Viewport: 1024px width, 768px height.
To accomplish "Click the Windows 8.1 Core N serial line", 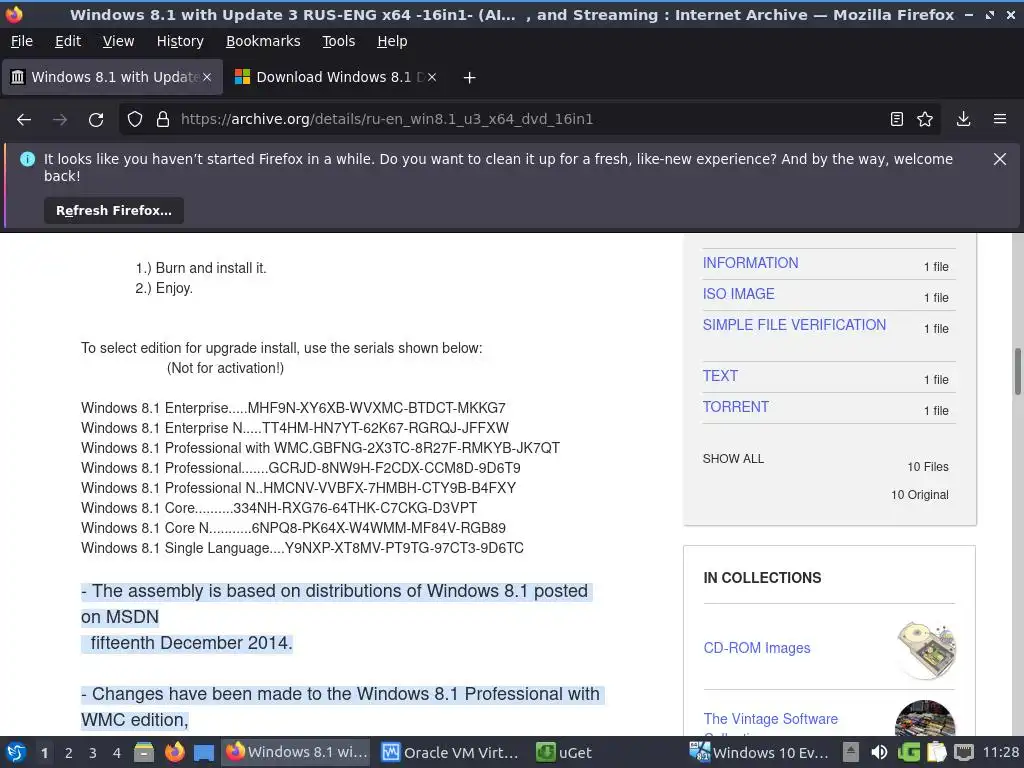I will pyautogui.click(x=293, y=528).
